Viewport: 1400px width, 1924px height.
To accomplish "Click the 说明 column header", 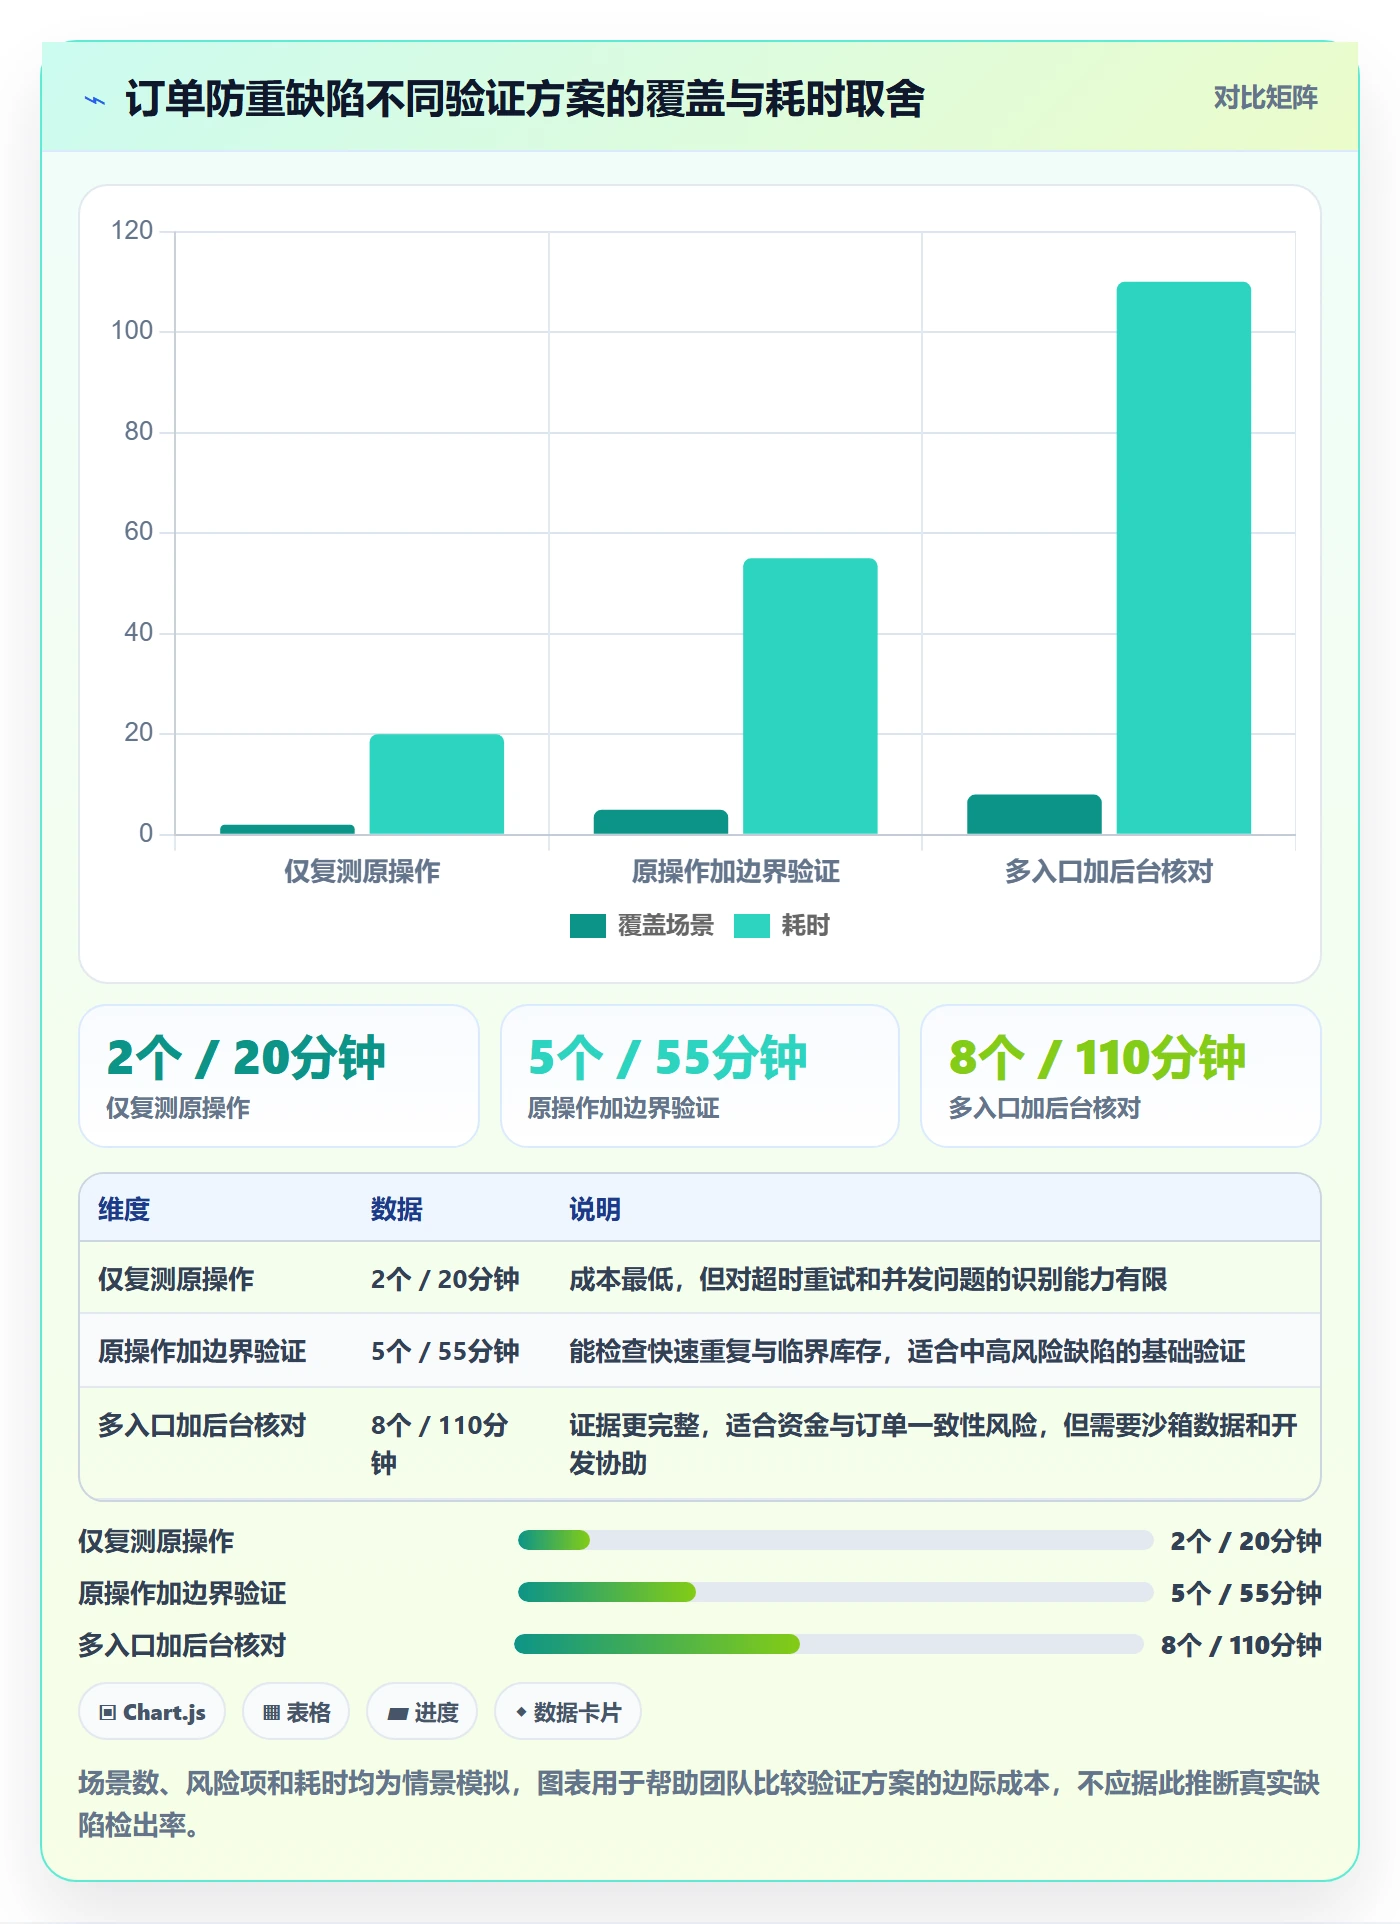I will [595, 1209].
